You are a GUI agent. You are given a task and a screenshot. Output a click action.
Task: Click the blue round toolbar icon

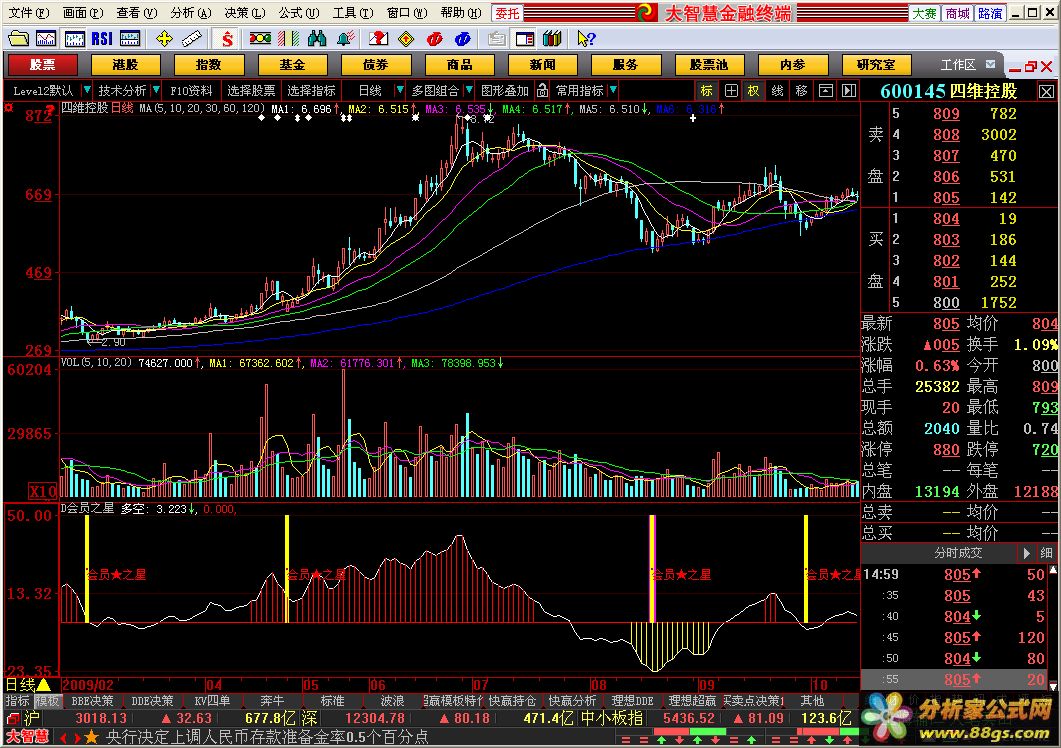point(463,39)
